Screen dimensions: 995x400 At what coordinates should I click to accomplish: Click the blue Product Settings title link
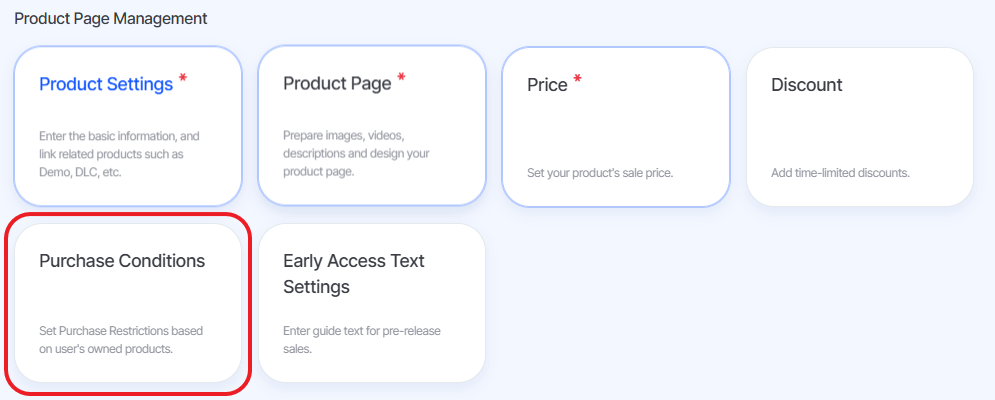(x=106, y=84)
